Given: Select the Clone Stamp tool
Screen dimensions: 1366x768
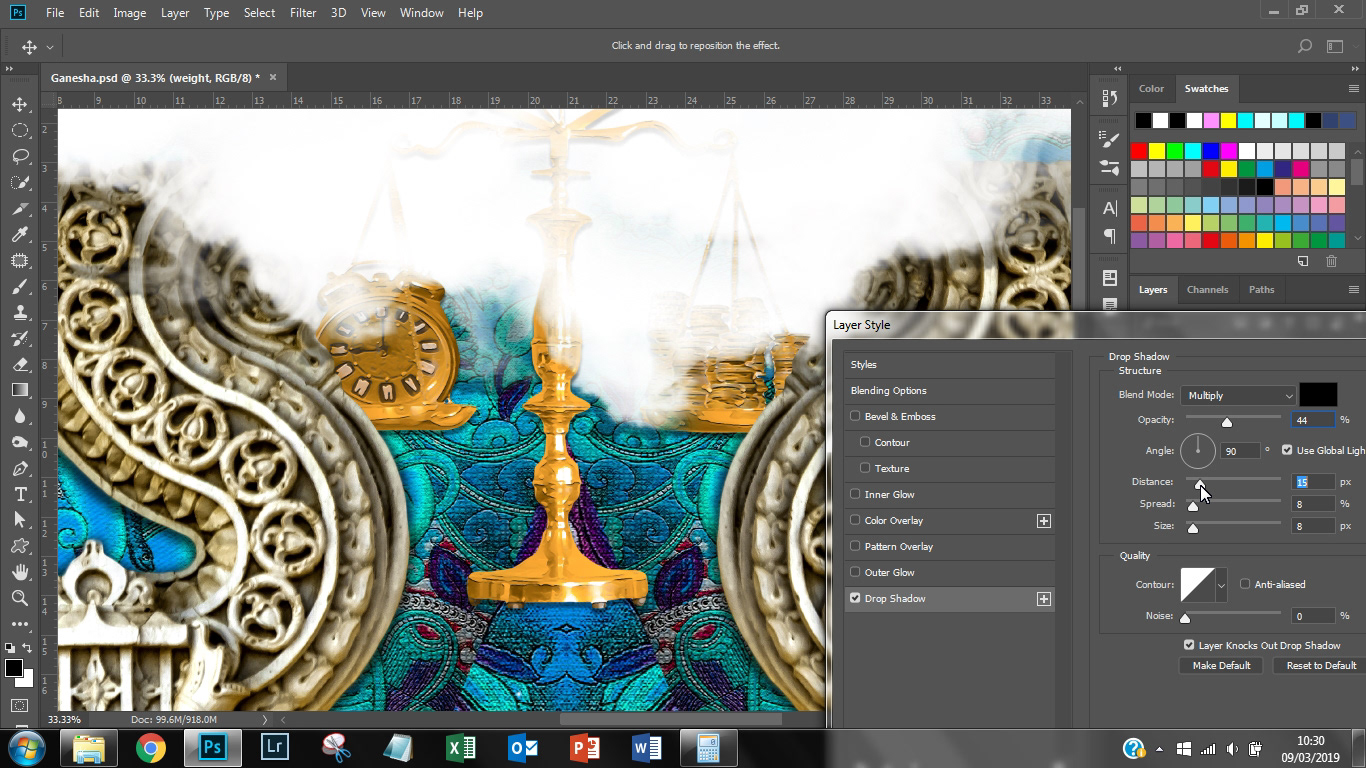Looking at the screenshot, I should click(x=20, y=313).
